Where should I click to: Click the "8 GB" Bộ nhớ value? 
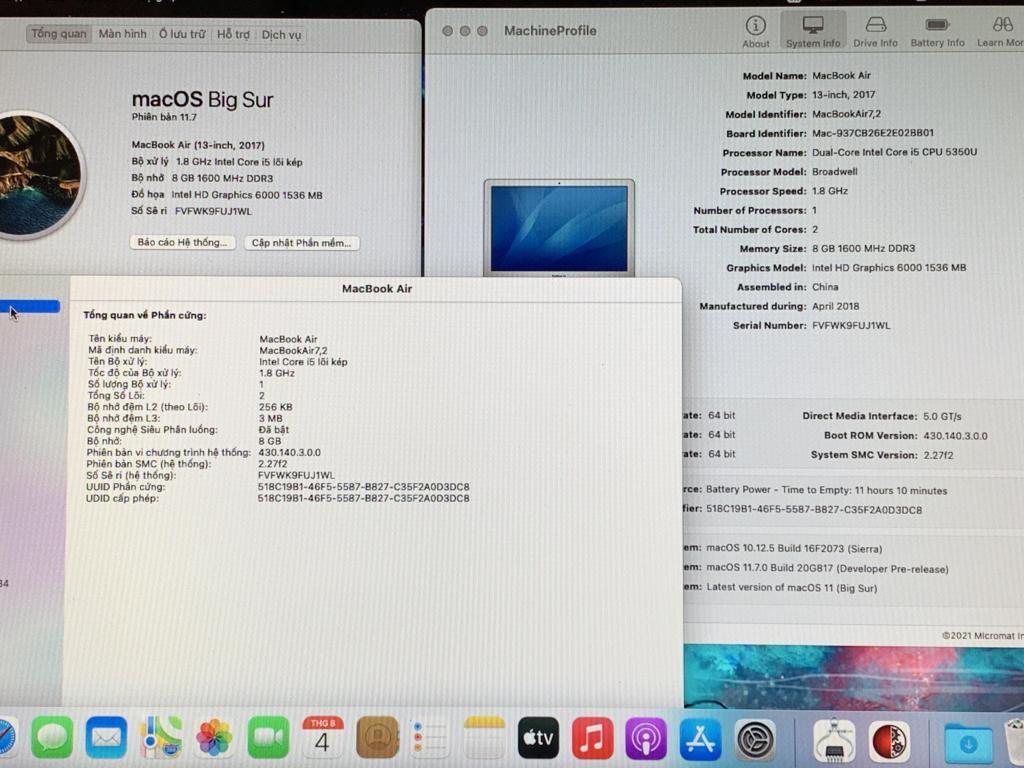click(270, 441)
